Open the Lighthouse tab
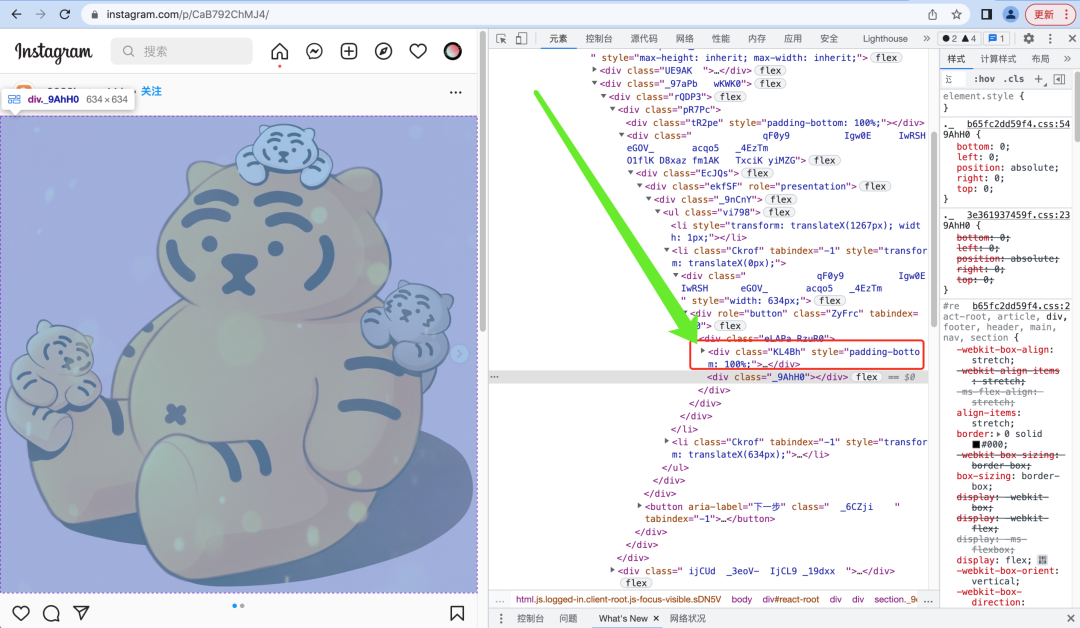 pos(885,39)
